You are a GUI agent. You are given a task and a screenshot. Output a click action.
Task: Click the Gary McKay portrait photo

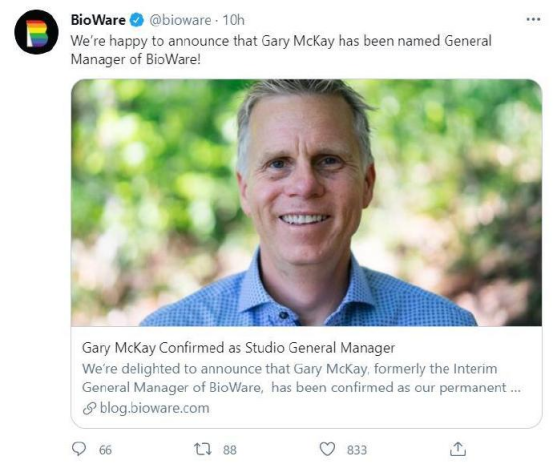coord(307,203)
